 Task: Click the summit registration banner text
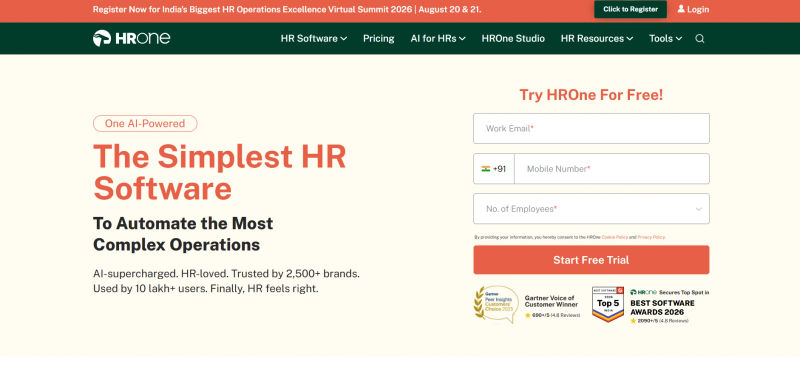tap(287, 9)
